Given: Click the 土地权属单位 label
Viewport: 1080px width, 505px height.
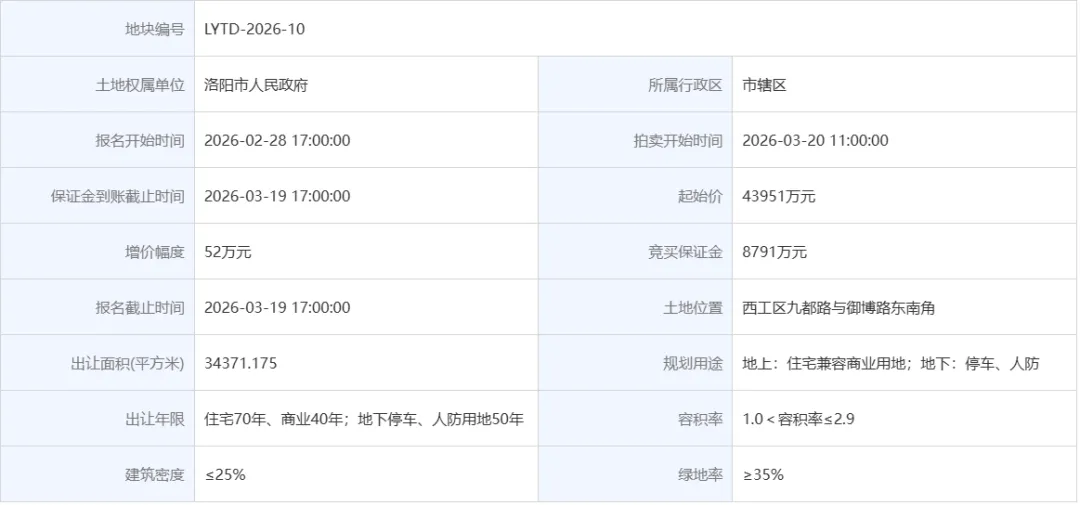Looking at the screenshot, I should (140, 85).
